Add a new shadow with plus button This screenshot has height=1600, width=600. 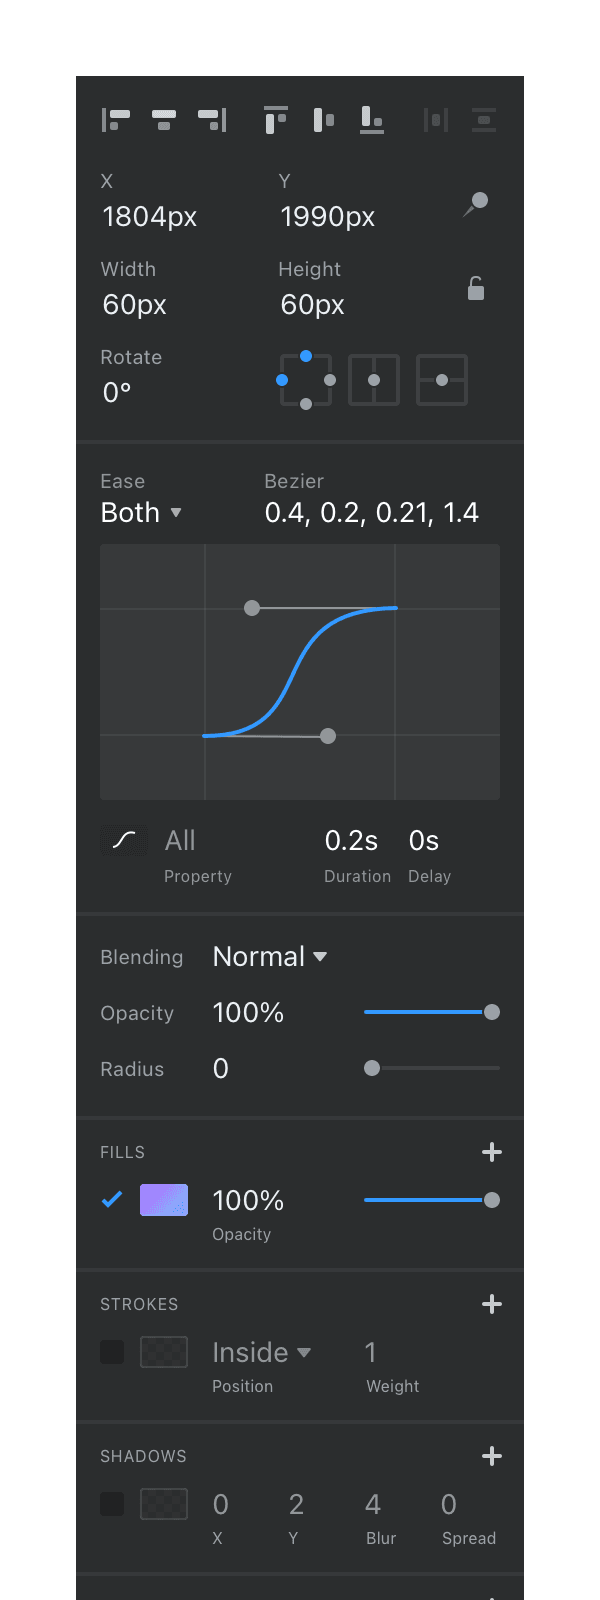click(x=492, y=1456)
